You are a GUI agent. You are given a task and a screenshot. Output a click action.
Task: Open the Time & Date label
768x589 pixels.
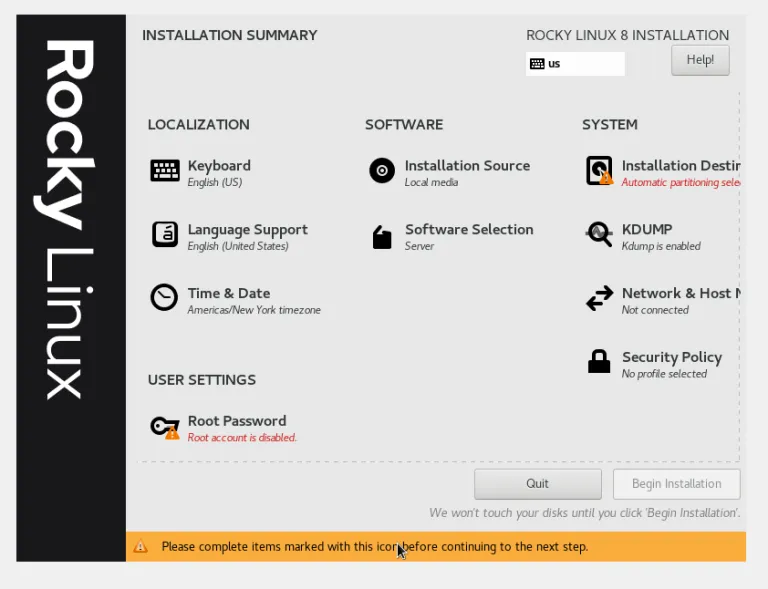[229, 293]
